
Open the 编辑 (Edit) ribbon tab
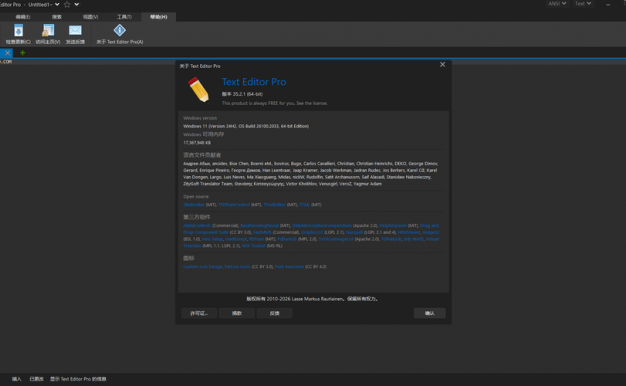[x=23, y=17]
